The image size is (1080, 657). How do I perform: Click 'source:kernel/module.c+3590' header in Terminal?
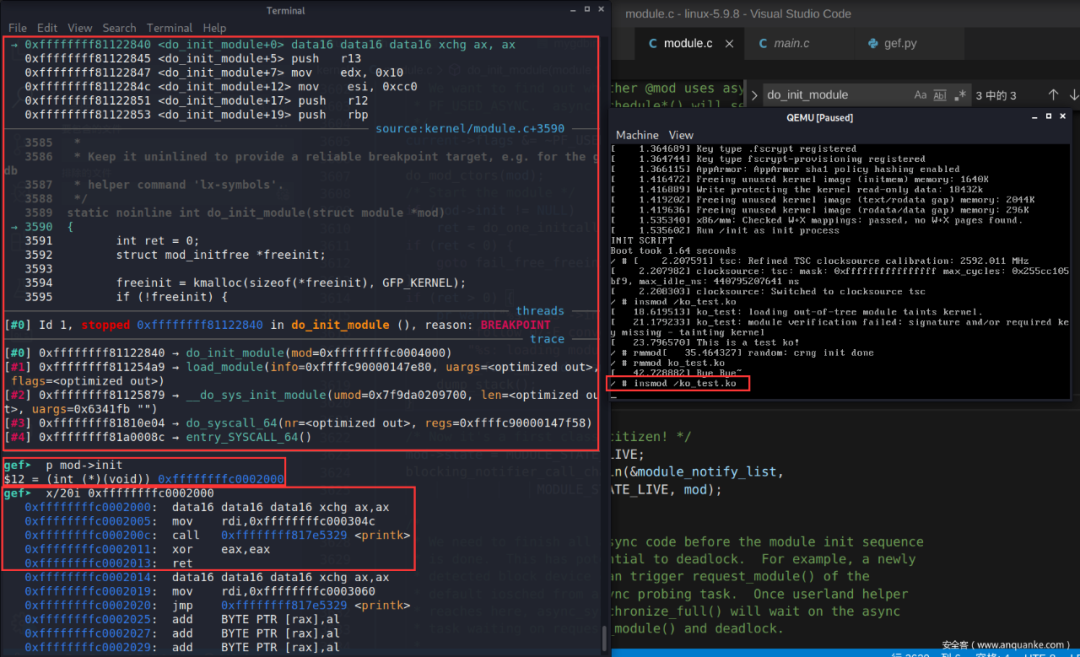click(x=470, y=129)
